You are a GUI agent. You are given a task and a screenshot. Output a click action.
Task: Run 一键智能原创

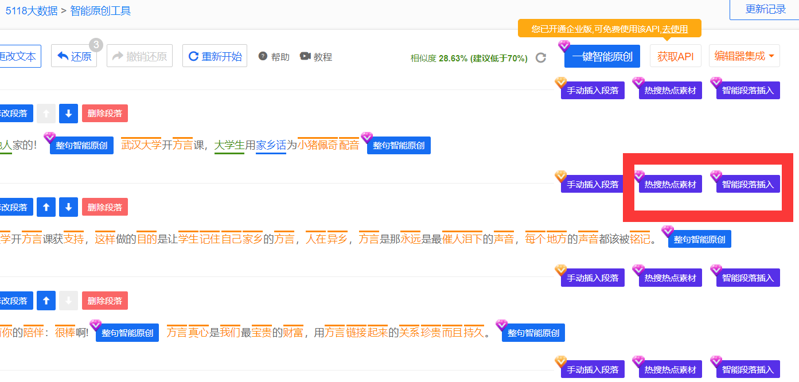click(602, 56)
